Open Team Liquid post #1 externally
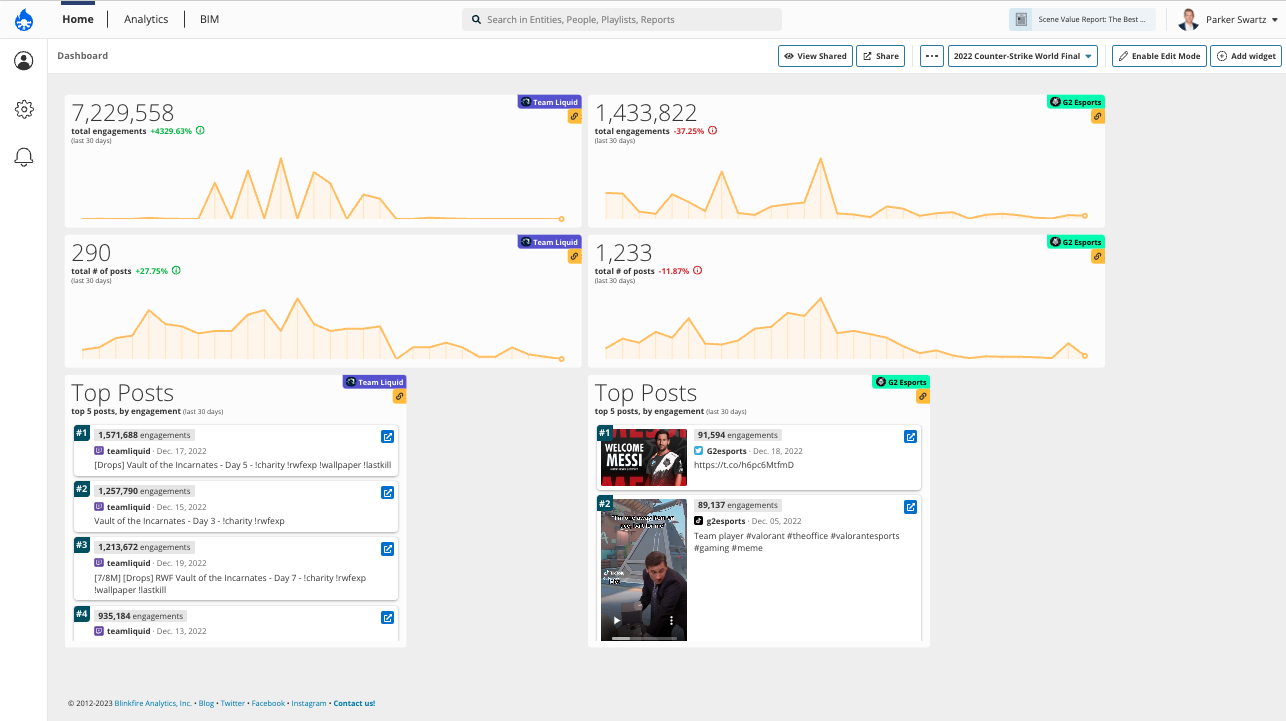Image resolution: width=1286 pixels, height=721 pixels. 388,437
